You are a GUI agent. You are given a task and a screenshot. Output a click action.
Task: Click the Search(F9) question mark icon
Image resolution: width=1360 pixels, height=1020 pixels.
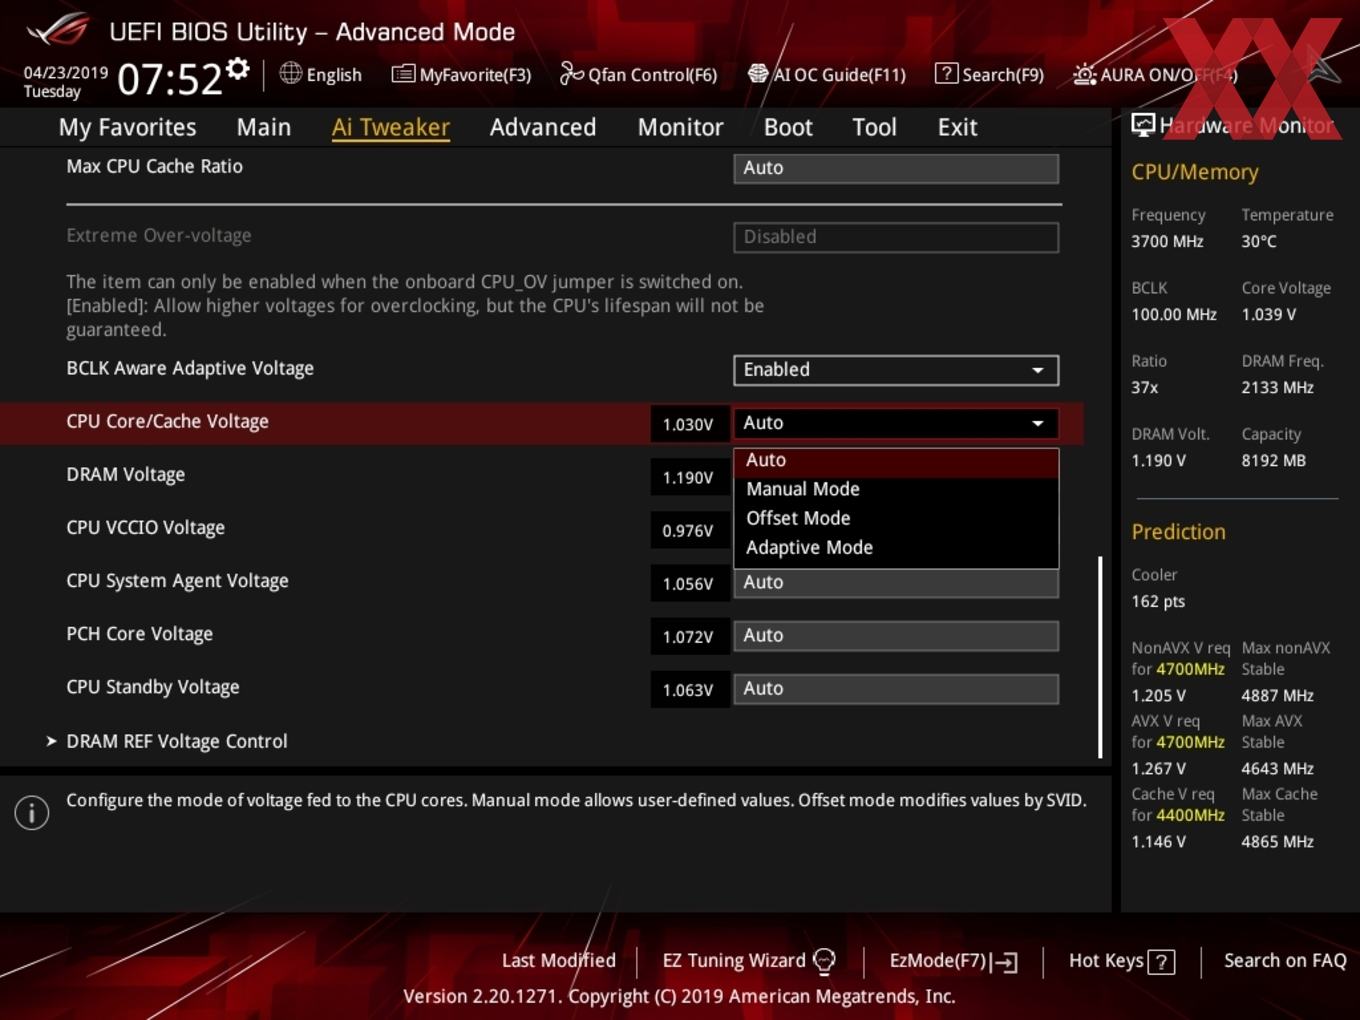tap(946, 73)
